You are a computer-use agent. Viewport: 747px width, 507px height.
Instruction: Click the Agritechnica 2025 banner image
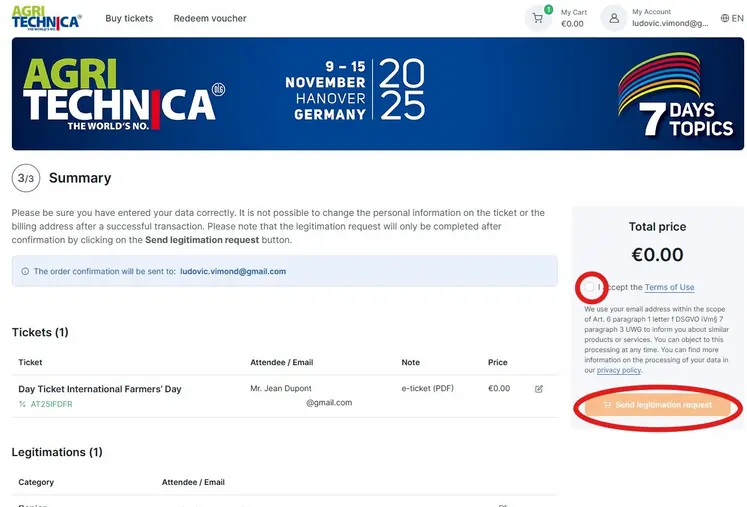[x=378, y=94]
